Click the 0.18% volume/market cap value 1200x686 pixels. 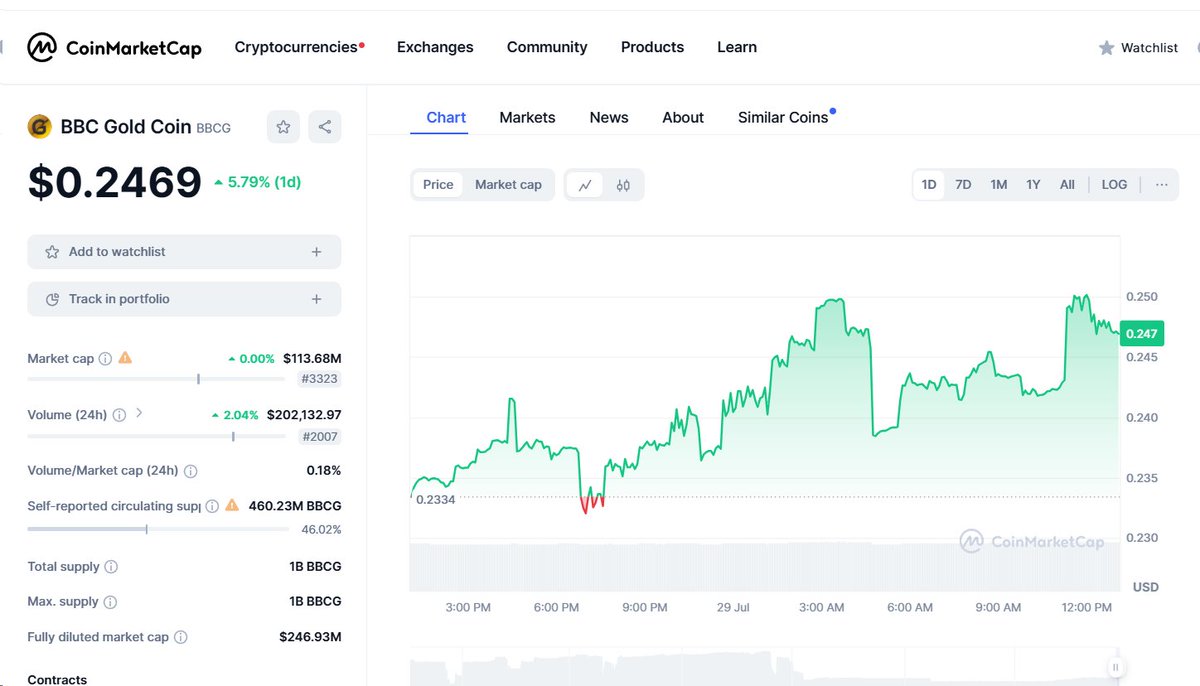pyautogui.click(x=324, y=471)
